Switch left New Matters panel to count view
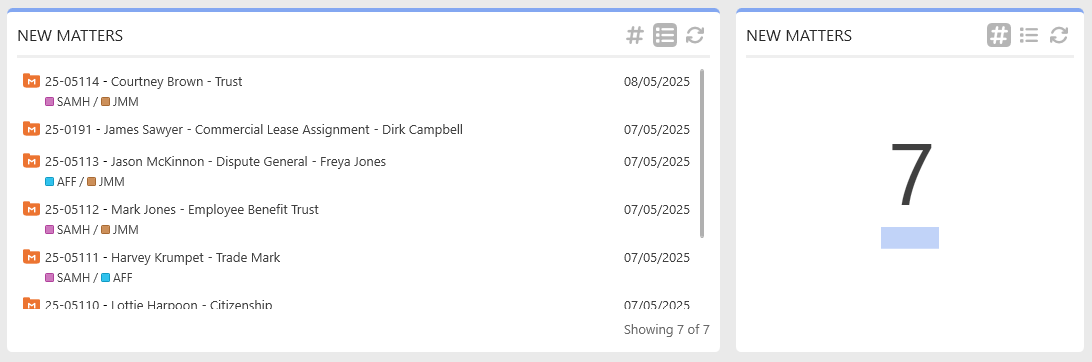Screen dimensions: 1092x362 pos(634,35)
